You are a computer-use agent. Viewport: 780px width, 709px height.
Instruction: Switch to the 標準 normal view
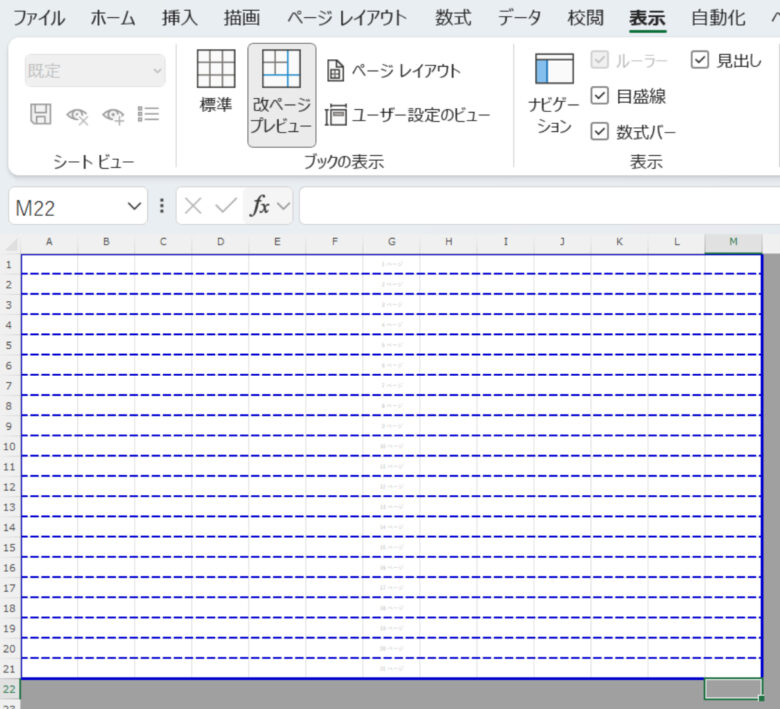pos(216,82)
